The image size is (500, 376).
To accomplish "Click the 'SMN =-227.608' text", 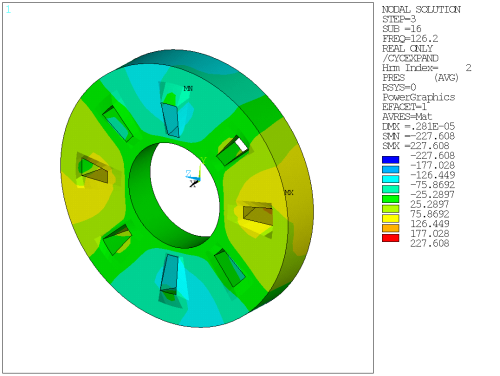I will coord(418,136).
